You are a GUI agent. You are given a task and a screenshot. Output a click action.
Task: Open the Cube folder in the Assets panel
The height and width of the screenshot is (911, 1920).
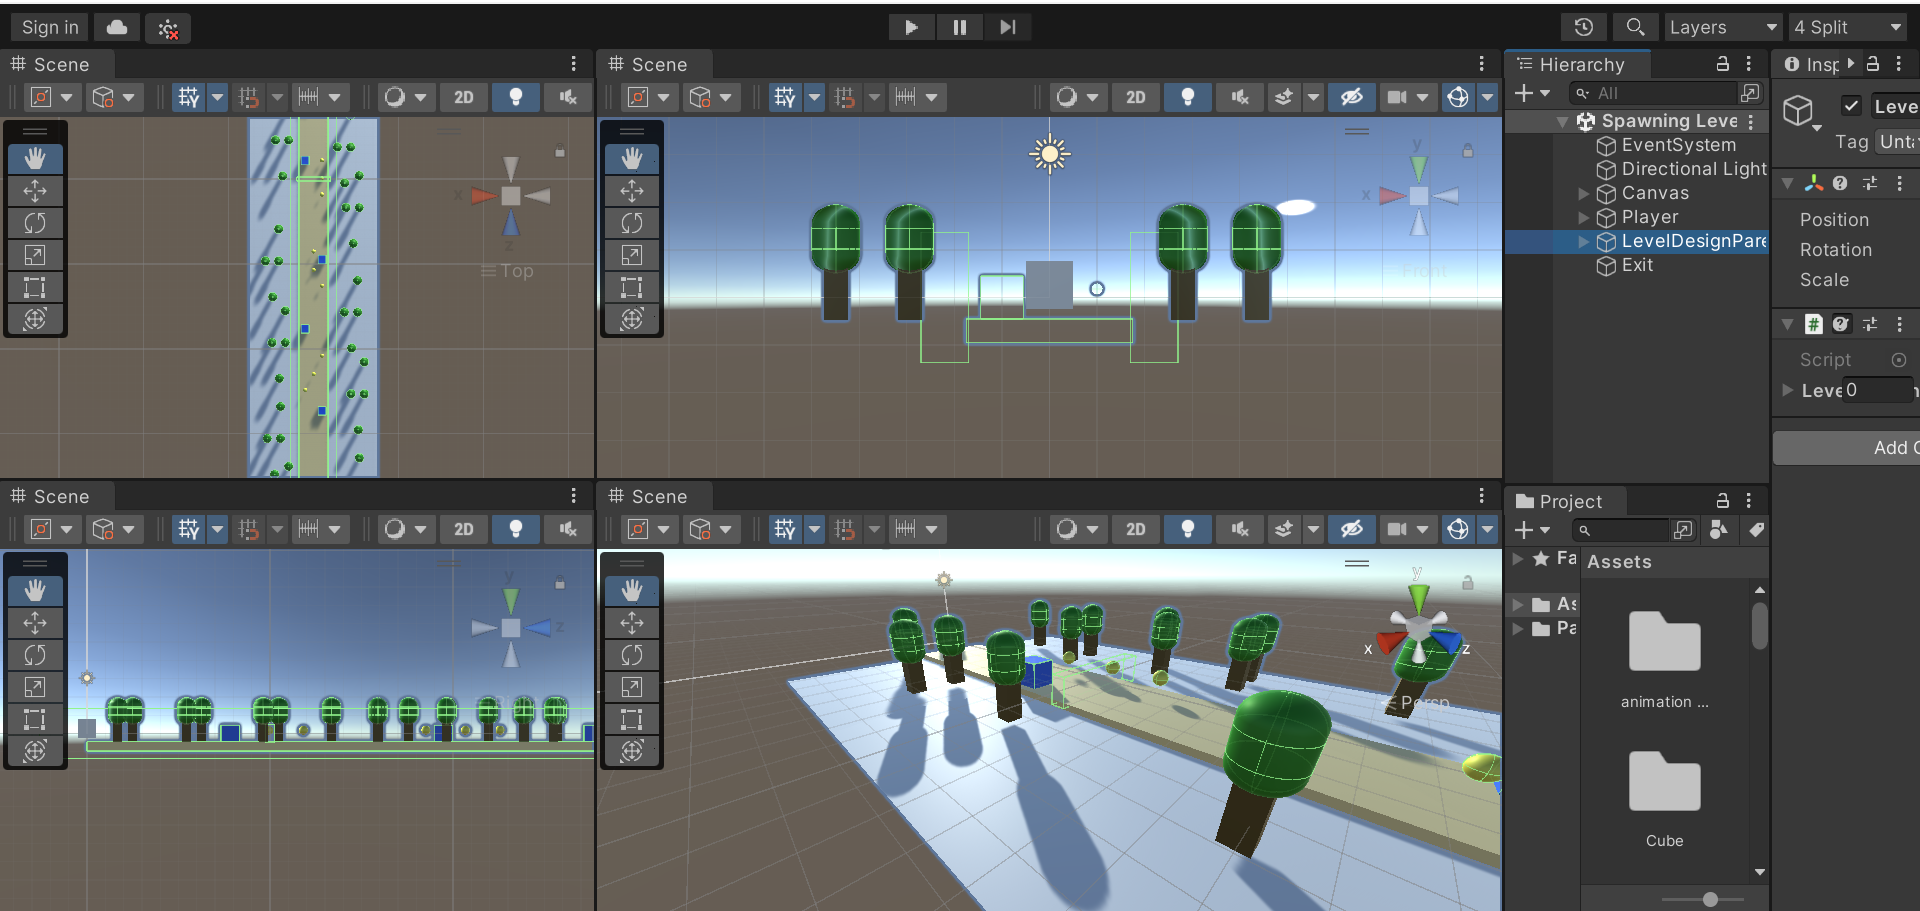click(1663, 782)
